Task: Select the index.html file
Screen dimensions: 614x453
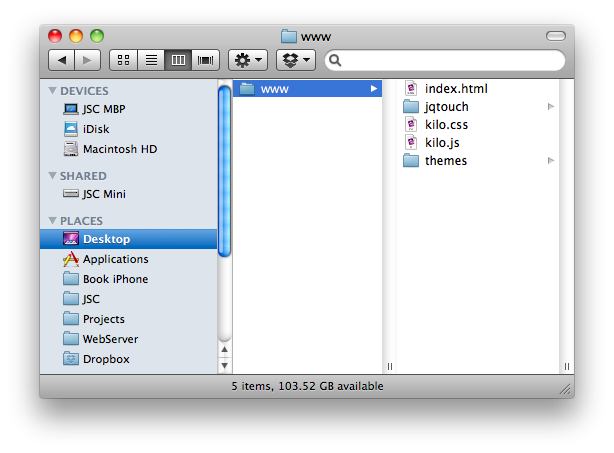Action: coord(455,89)
